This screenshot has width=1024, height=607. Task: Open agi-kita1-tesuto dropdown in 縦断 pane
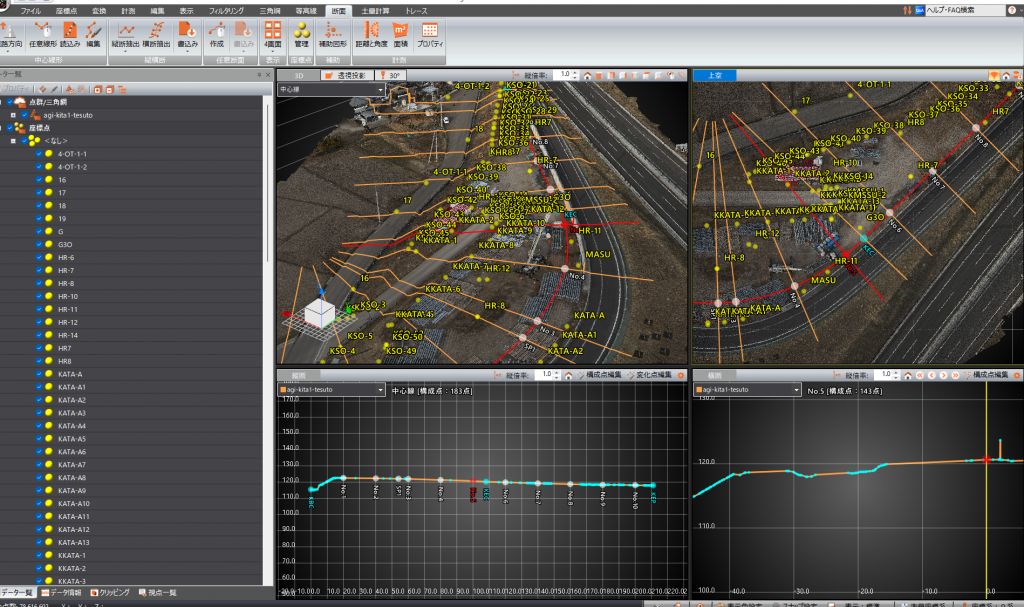coord(332,389)
